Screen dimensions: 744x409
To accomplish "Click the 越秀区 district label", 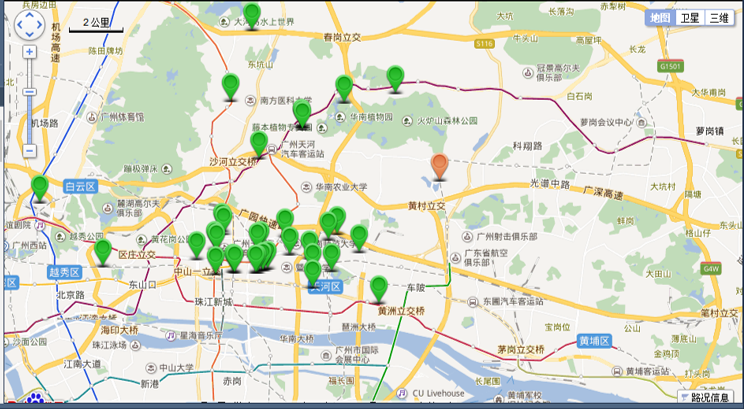I will 61,271.
